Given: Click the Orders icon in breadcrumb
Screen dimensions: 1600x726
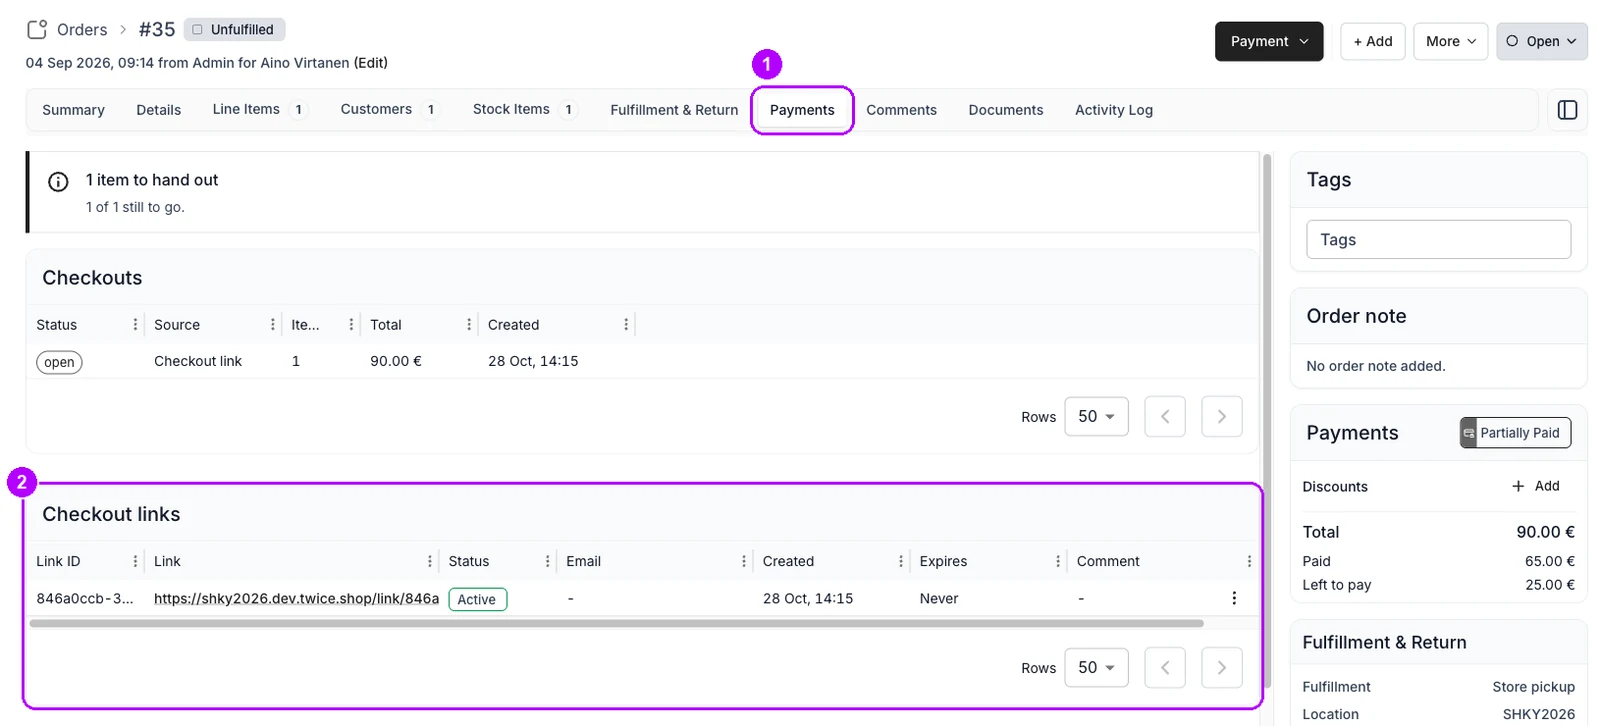Looking at the screenshot, I should (x=37, y=29).
